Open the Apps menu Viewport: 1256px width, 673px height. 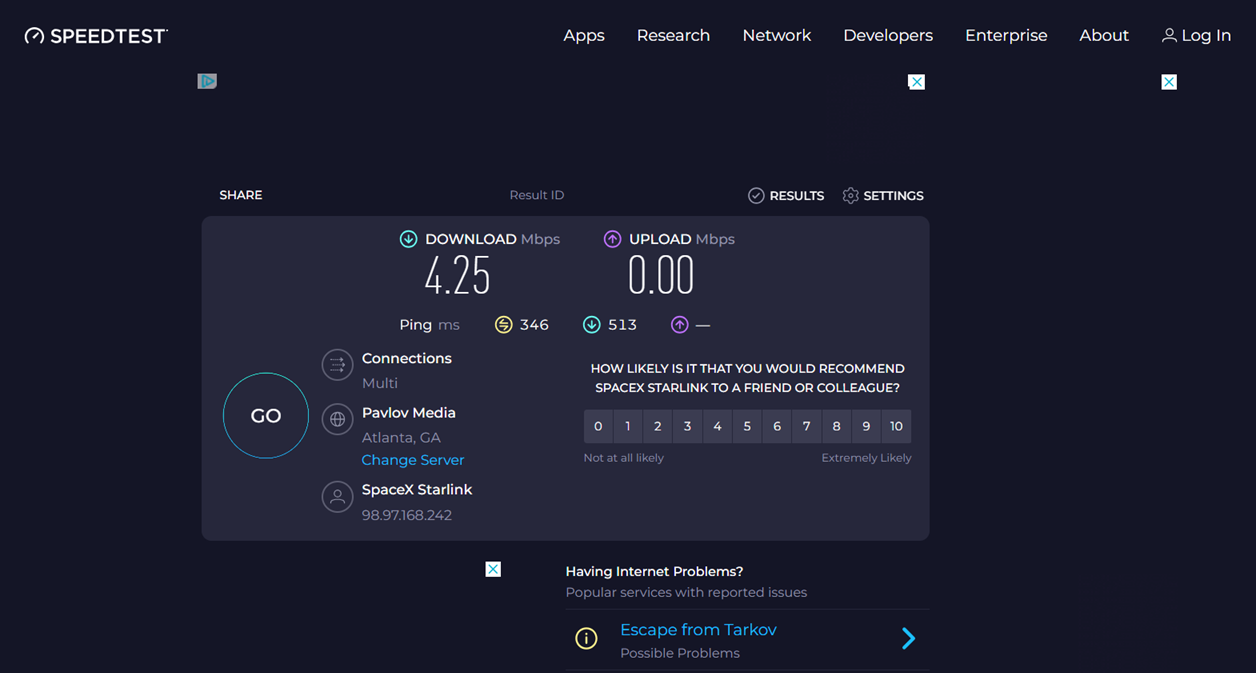click(584, 36)
